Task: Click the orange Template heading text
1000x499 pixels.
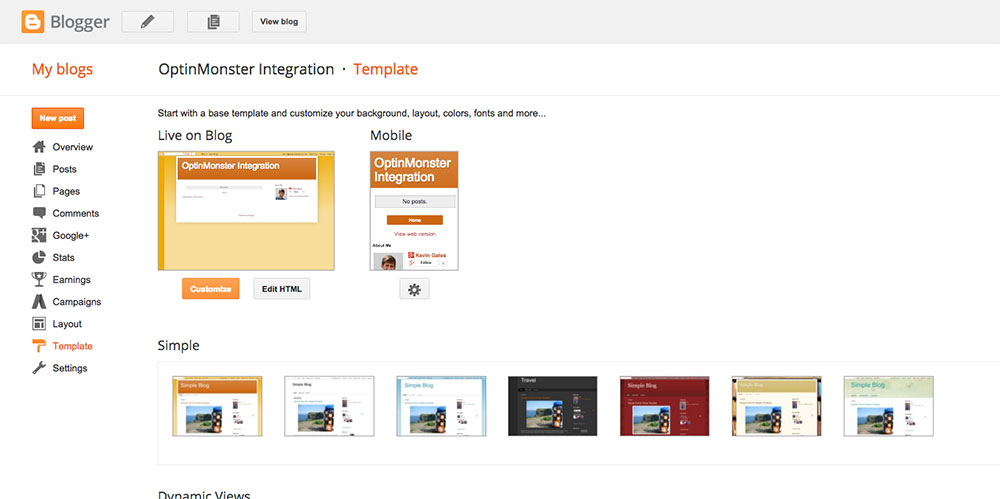Action: (386, 69)
